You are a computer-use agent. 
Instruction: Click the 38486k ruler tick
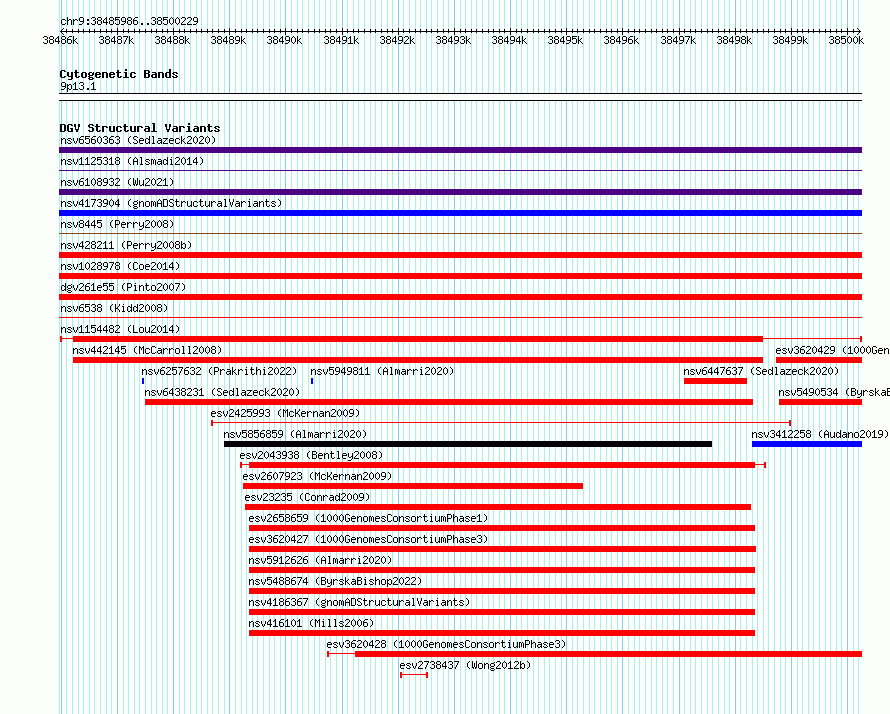click(60, 40)
